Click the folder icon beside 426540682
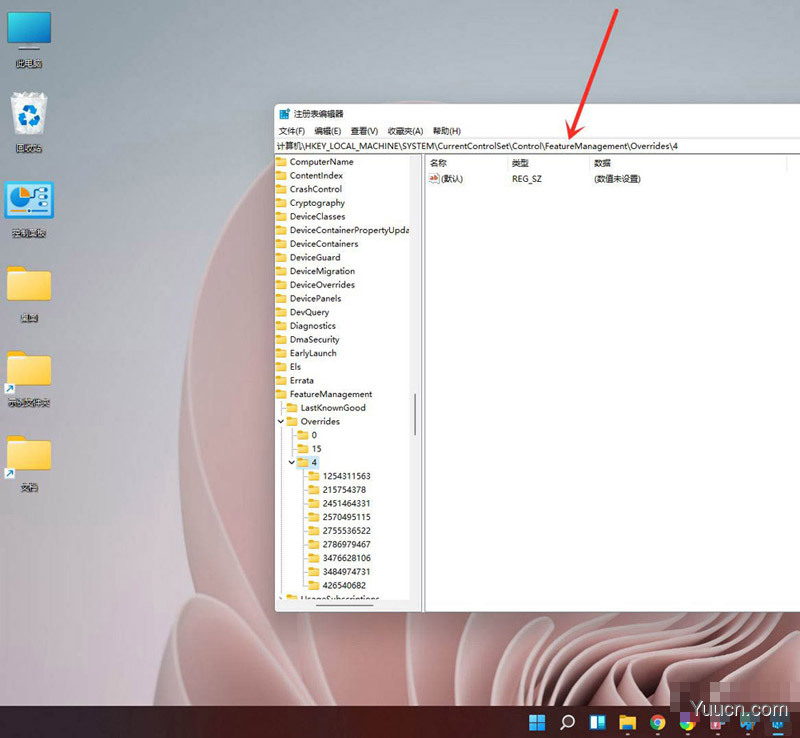Viewport: 800px width, 738px height. point(314,585)
